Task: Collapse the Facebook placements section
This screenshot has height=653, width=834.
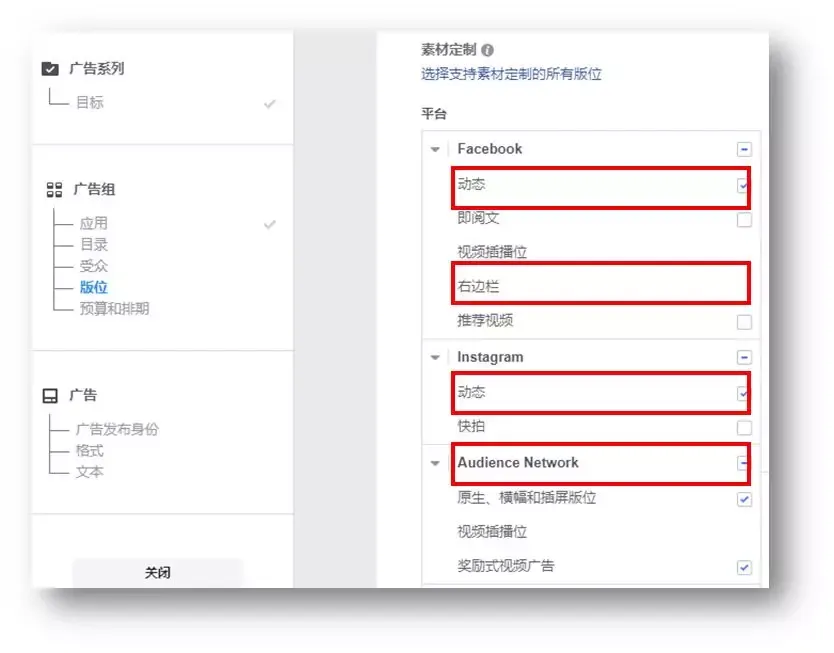Action: point(435,149)
